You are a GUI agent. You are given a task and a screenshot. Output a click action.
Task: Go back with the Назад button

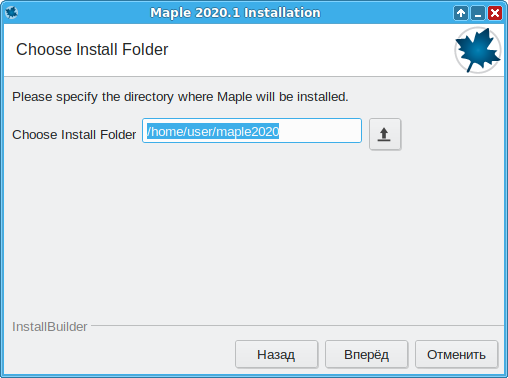click(x=276, y=354)
